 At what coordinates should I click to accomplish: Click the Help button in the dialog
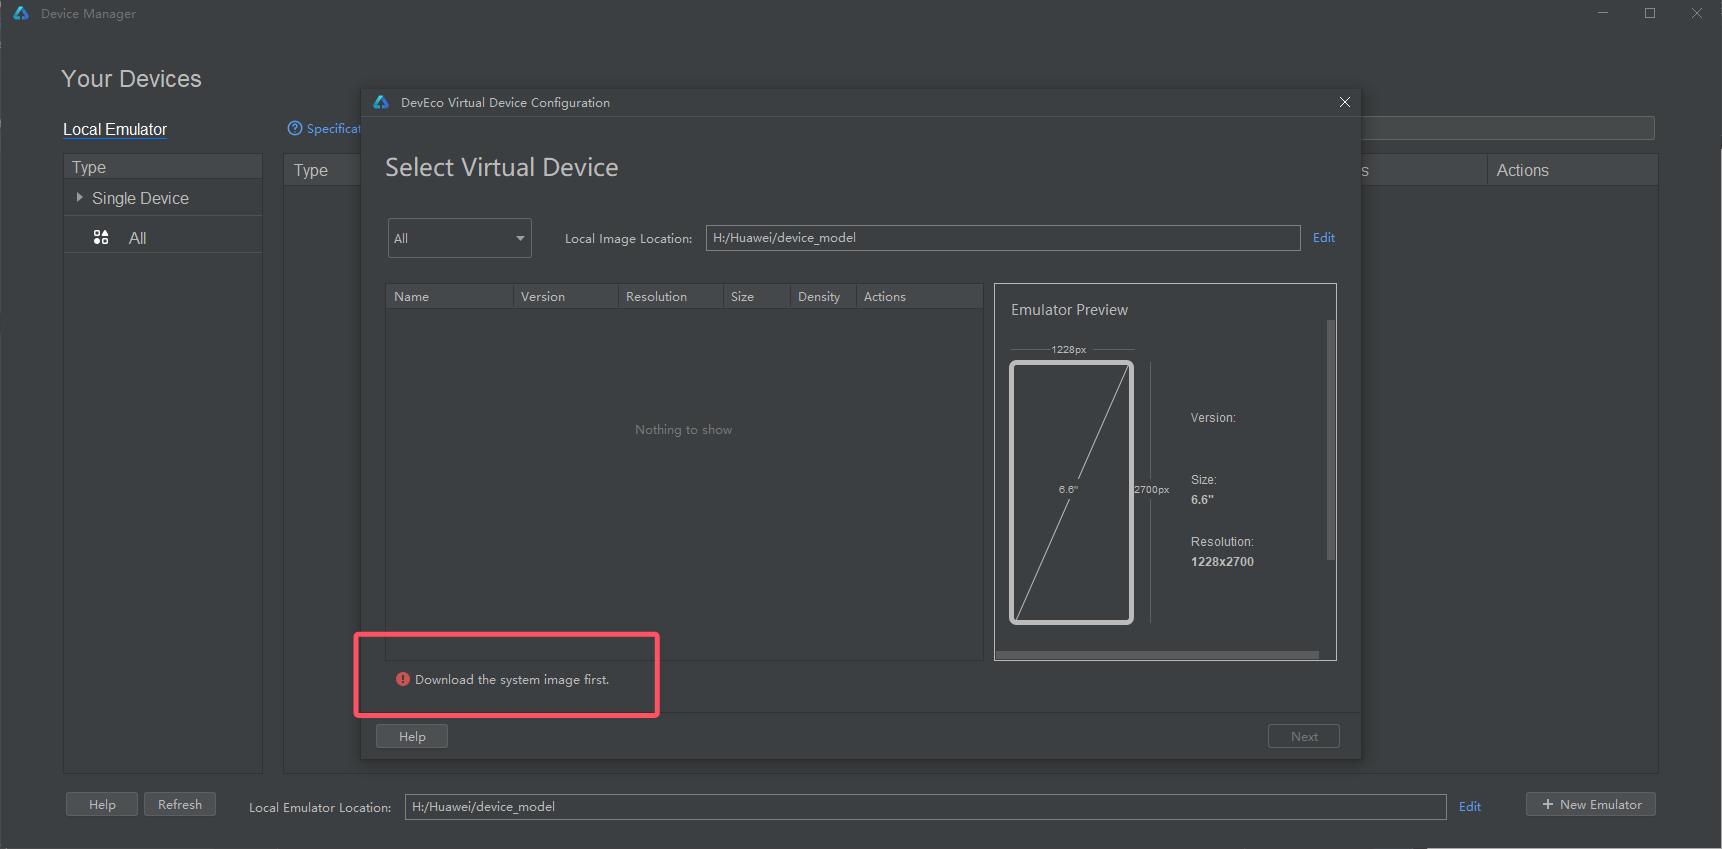point(412,736)
